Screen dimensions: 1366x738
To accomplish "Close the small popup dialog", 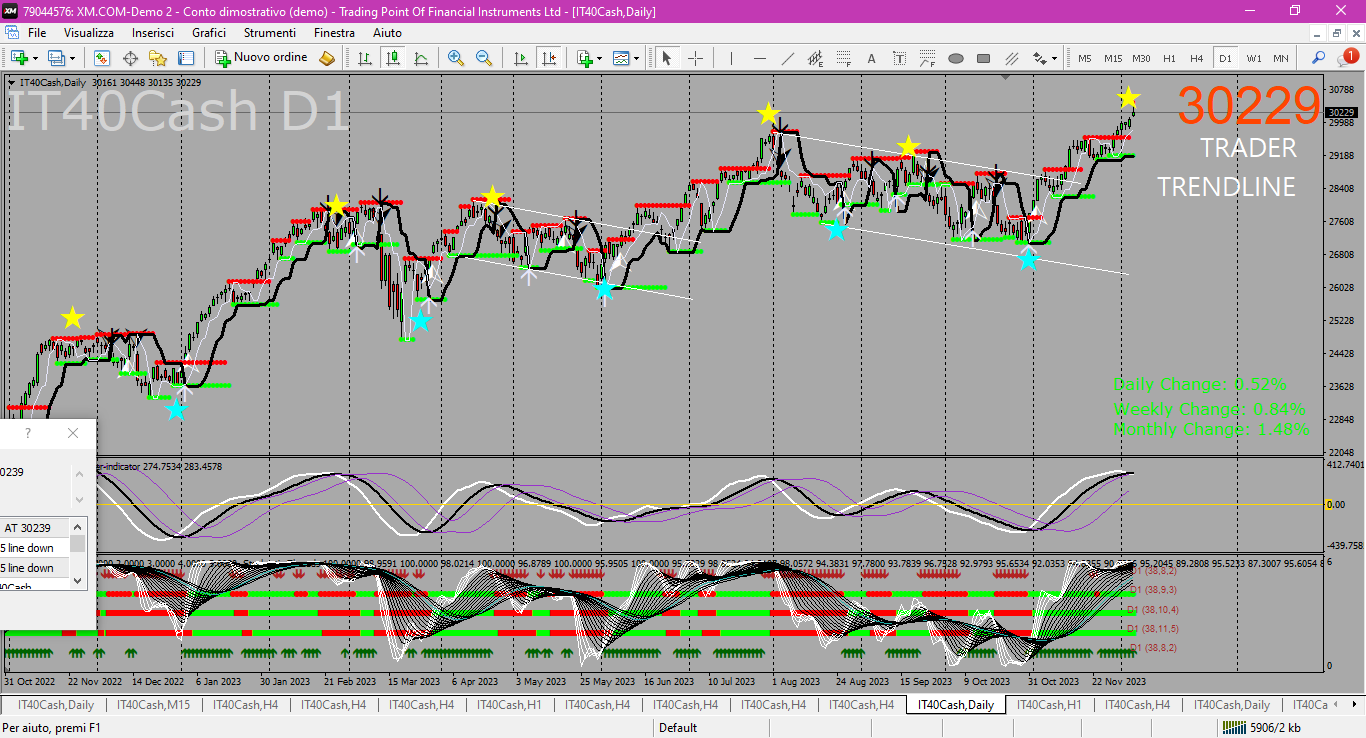I will click(x=72, y=433).
